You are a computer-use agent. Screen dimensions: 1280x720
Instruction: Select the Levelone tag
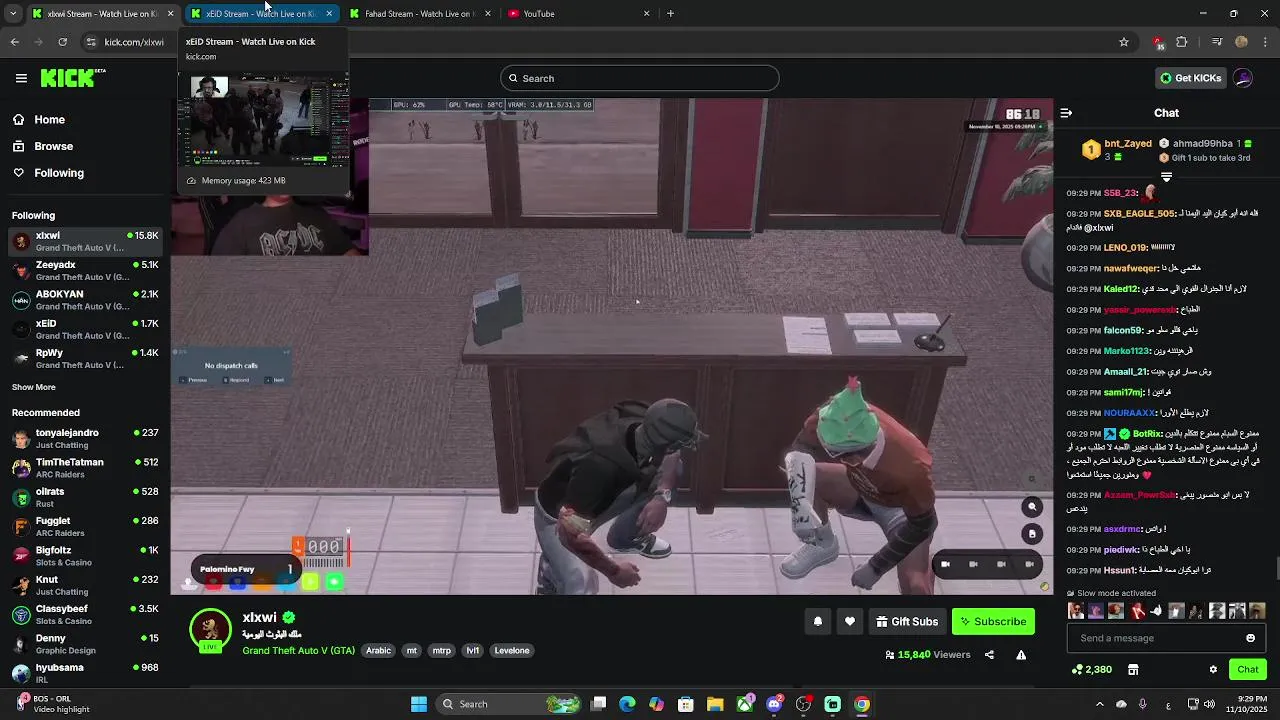pyautogui.click(x=512, y=650)
